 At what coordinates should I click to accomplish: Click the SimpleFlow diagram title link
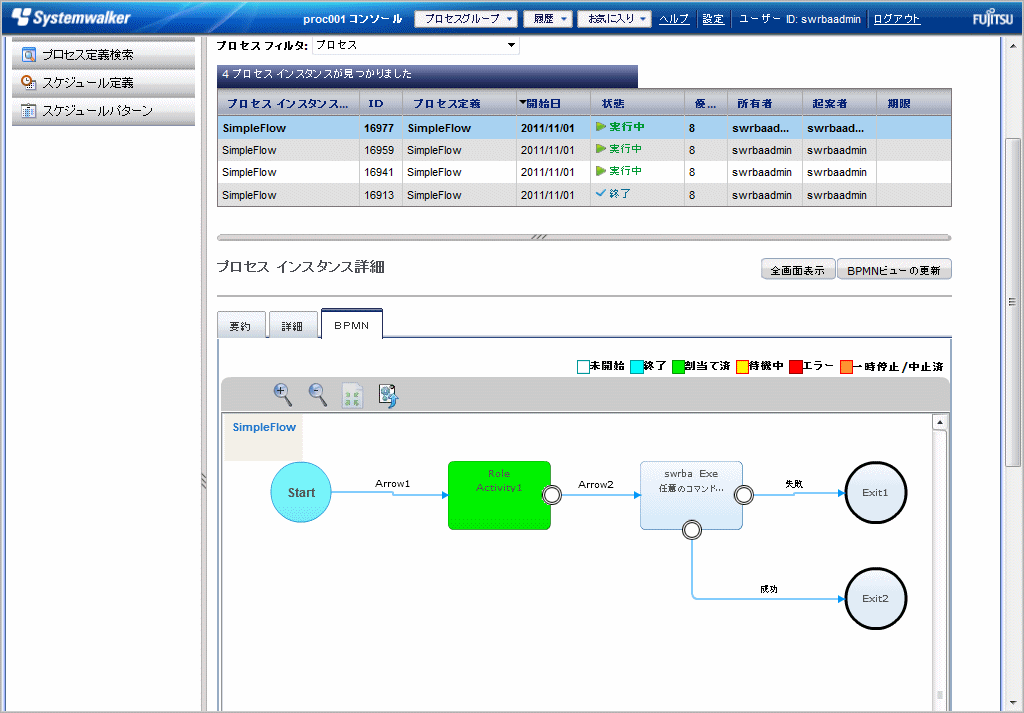pos(264,427)
